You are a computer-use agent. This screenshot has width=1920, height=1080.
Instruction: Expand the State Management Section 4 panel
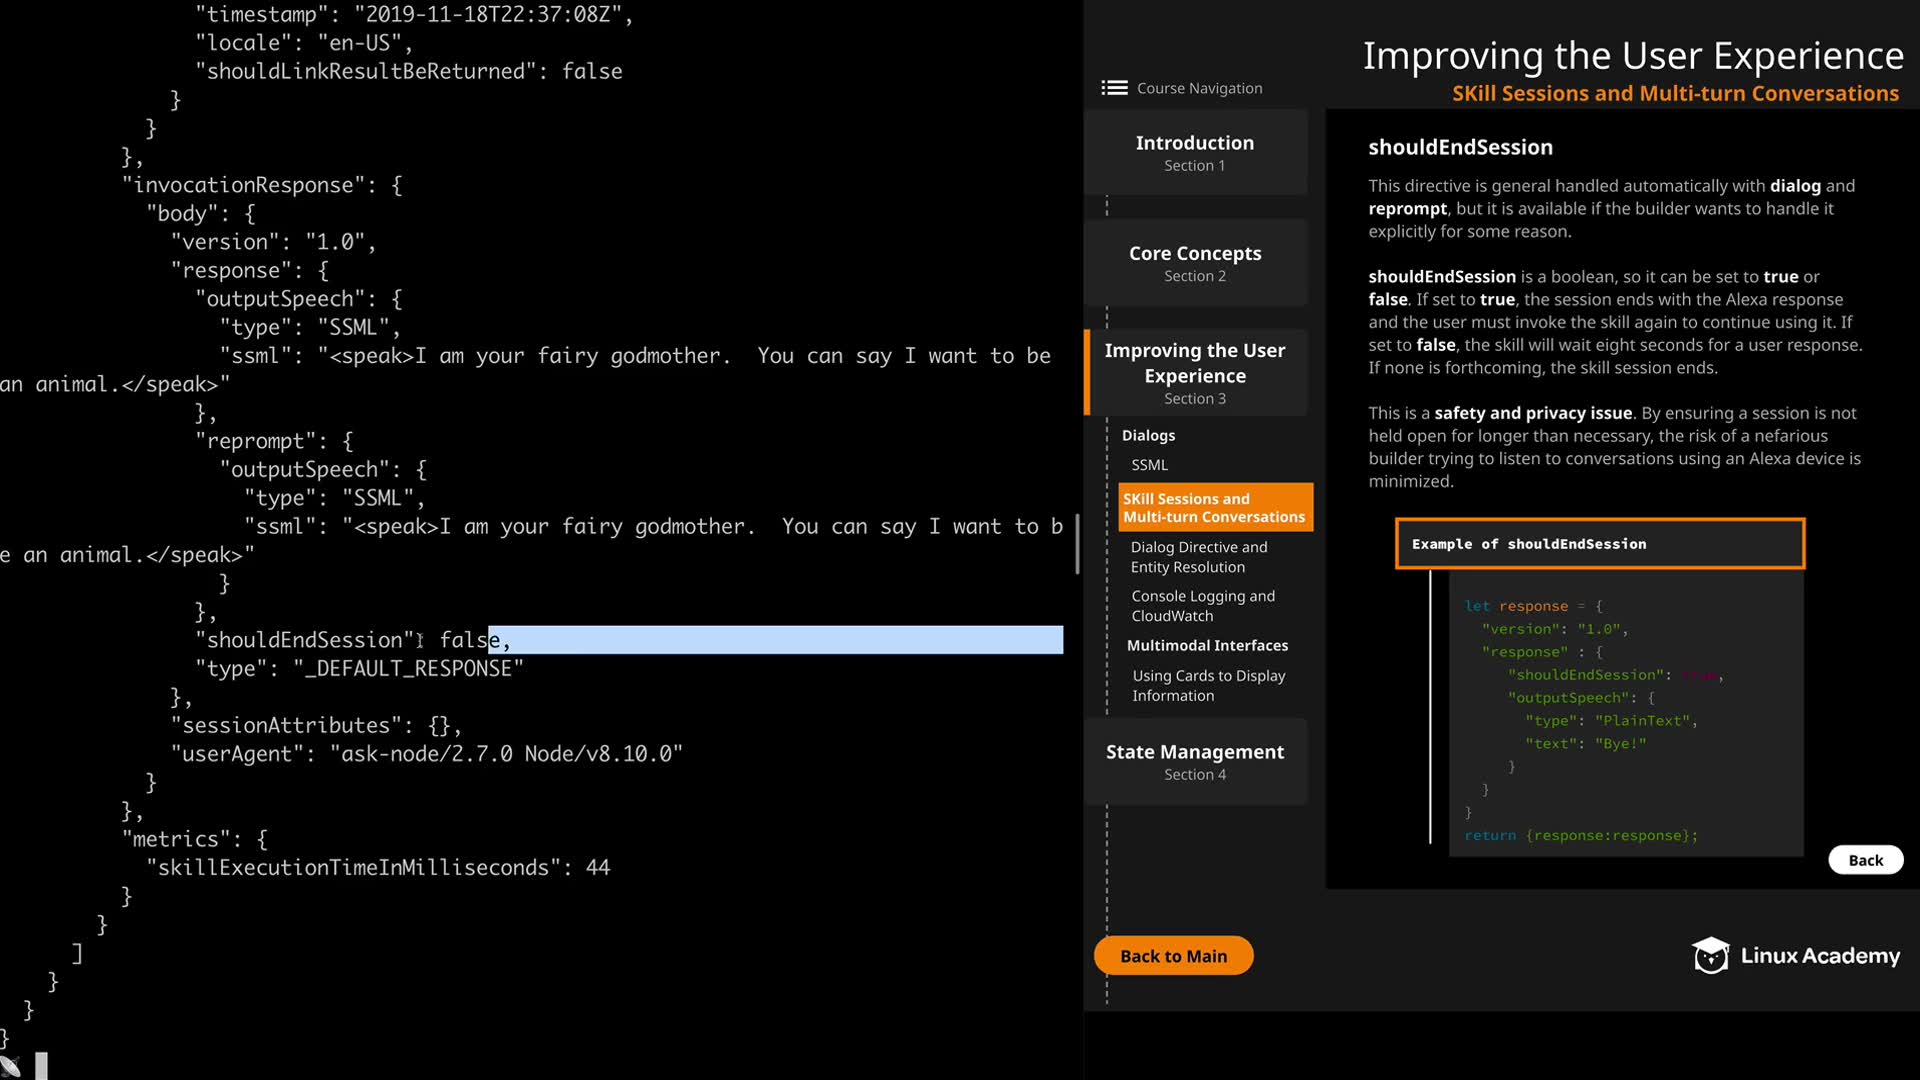tap(1195, 761)
